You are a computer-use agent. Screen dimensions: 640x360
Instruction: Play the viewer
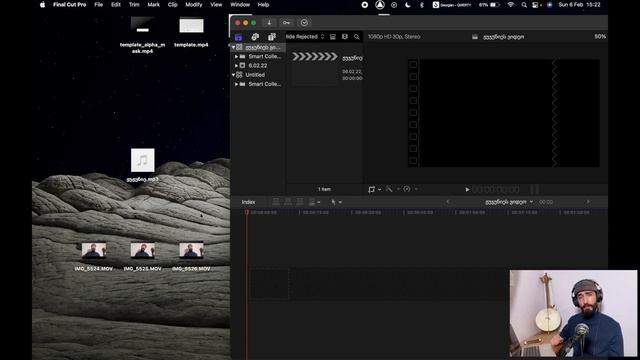click(x=467, y=189)
